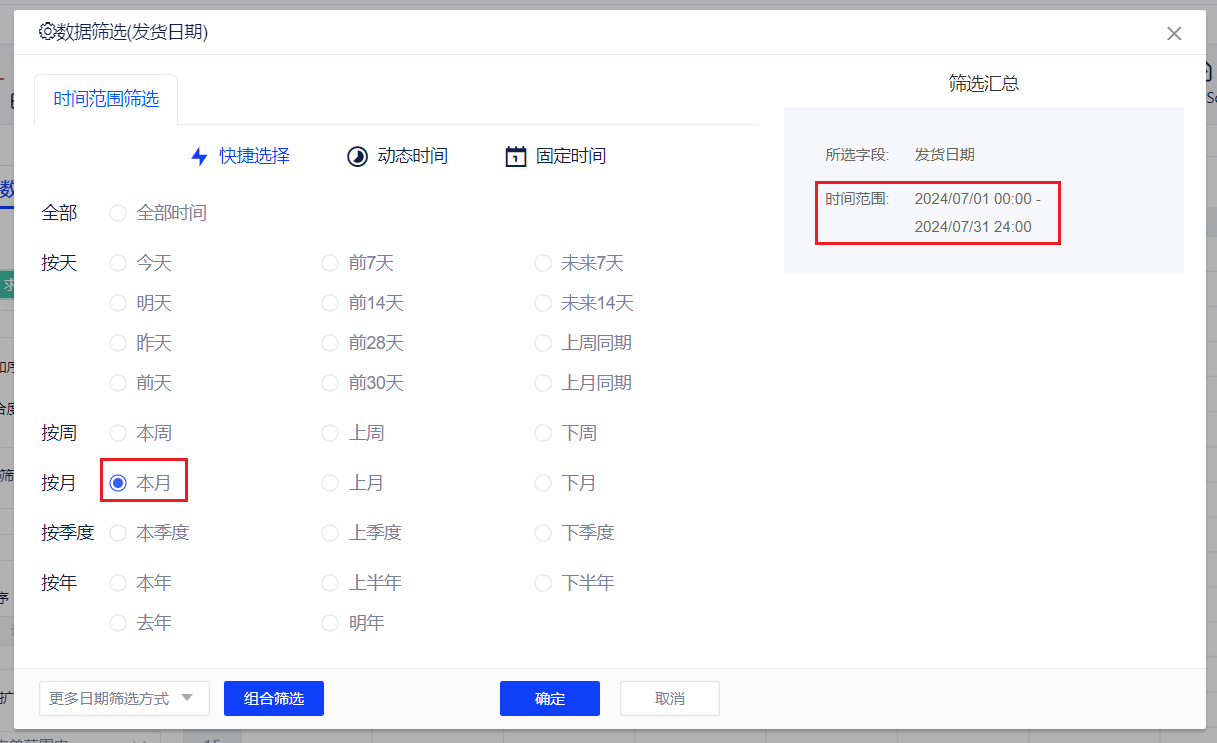The width and height of the screenshot is (1217, 743).
Task: Select the 上周同期 radio option
Action: click(x=543, y=343)
